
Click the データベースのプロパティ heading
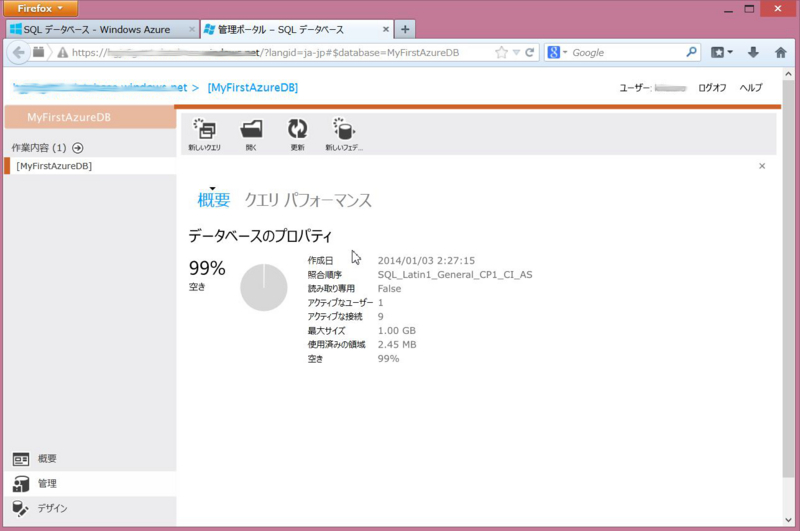click(x=260, y=236)
